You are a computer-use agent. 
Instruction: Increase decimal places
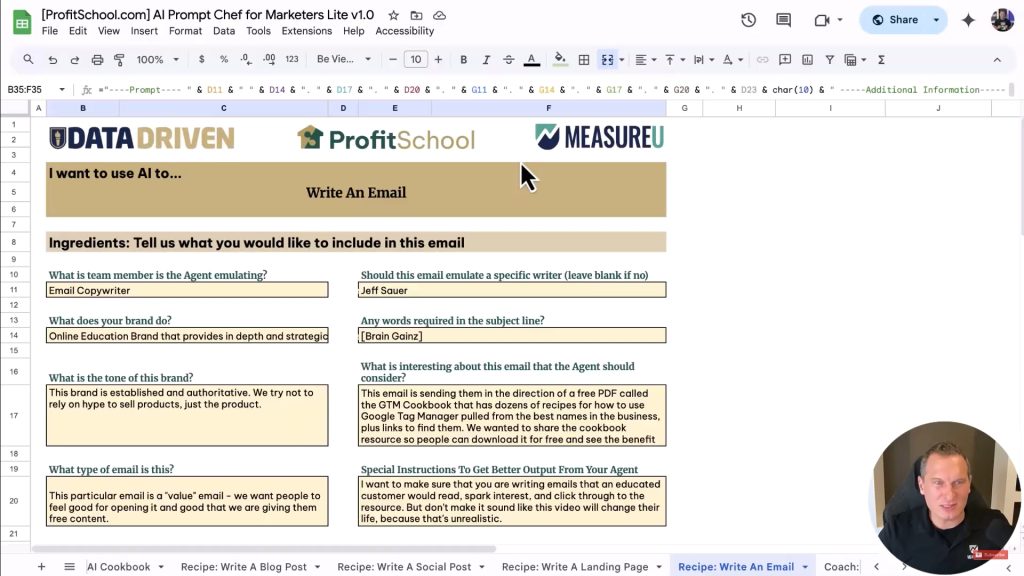[x=269, y=59]
